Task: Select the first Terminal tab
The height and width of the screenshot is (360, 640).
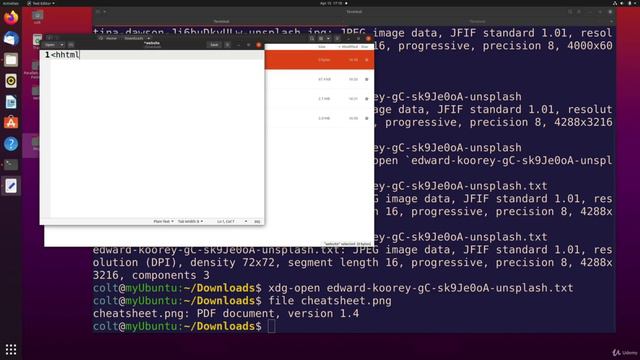Action: tap(221, 21)
